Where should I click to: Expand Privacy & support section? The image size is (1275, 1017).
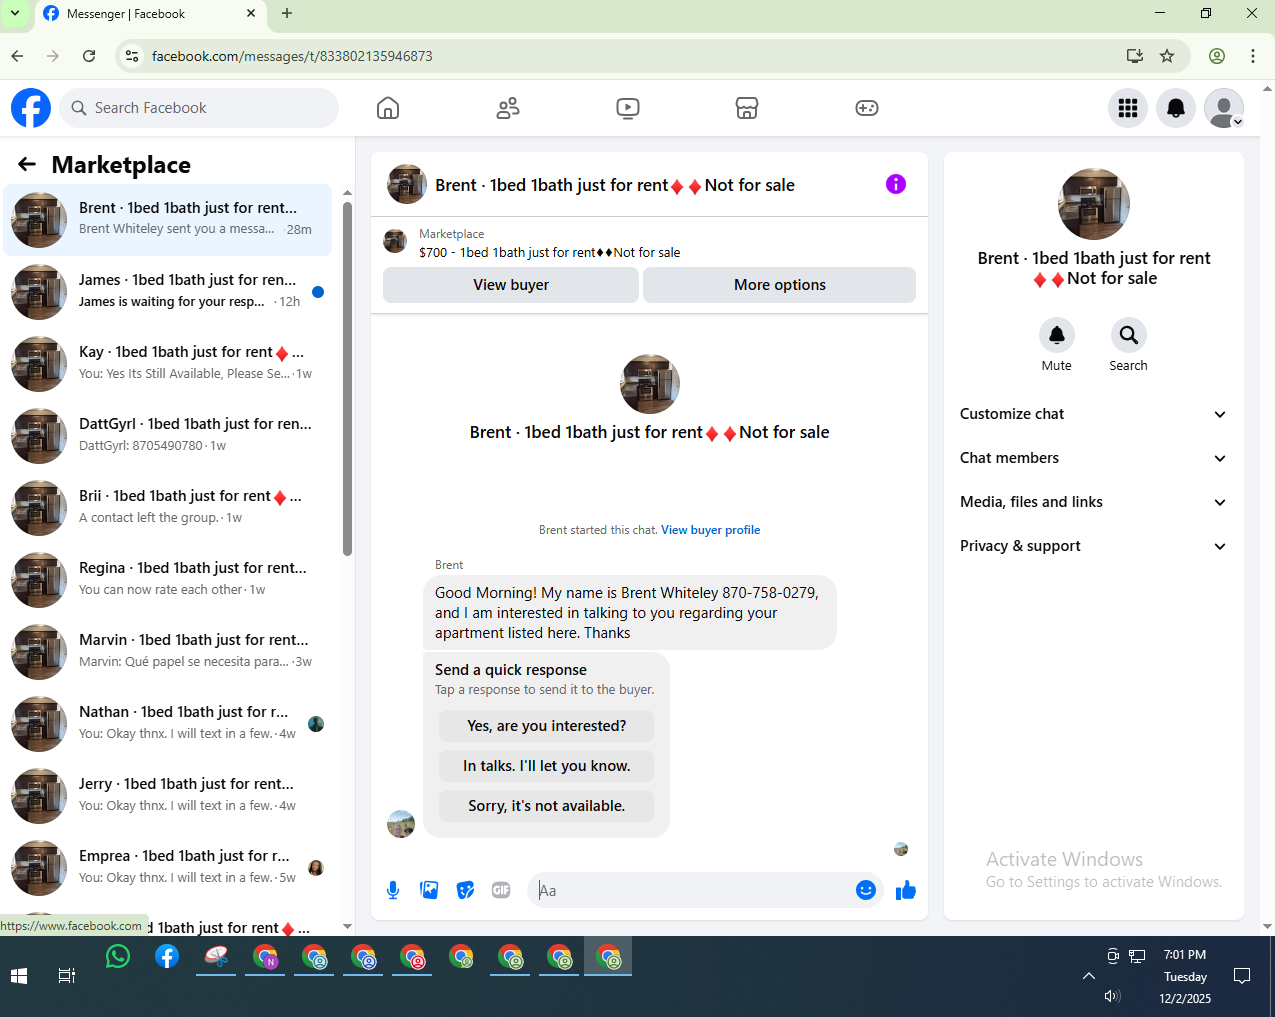tap(1094, 546)
